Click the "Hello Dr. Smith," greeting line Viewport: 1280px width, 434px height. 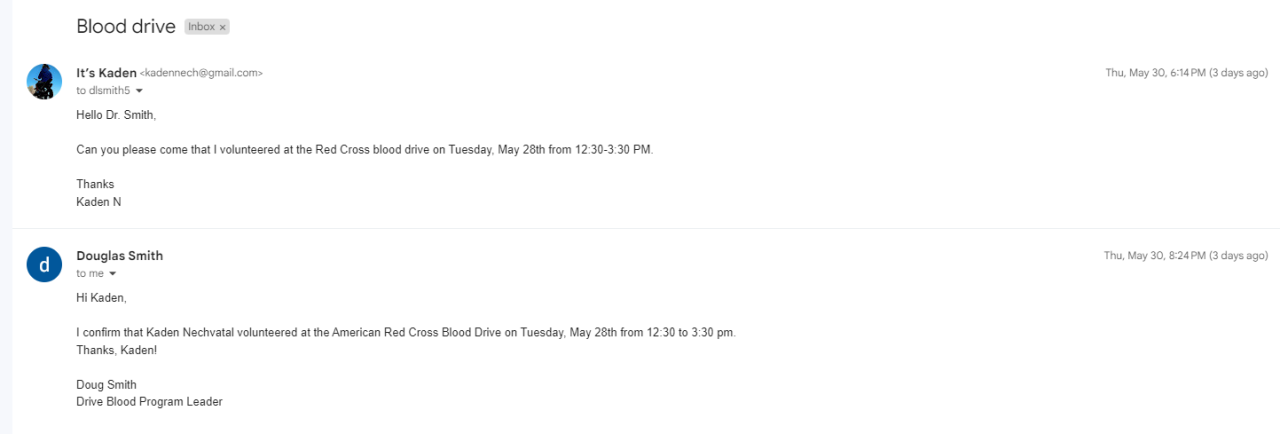click(116, 115)
